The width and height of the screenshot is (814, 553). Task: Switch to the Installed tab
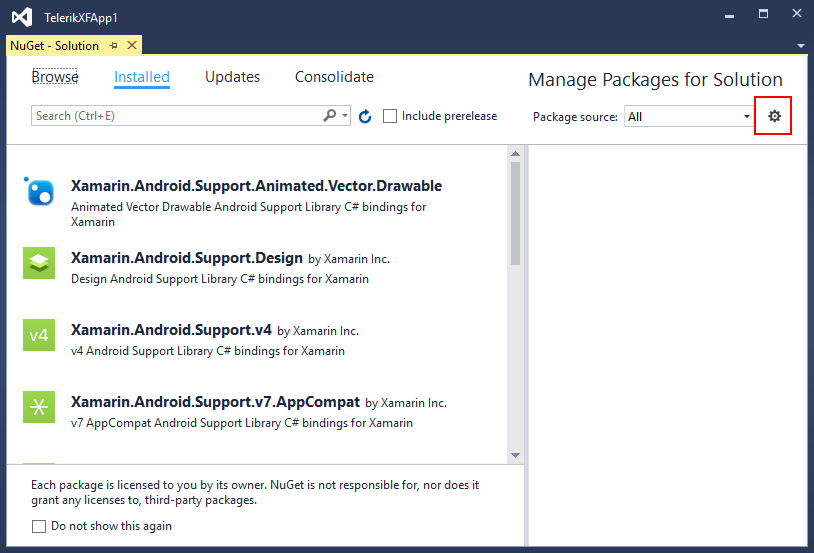[142, 77]
